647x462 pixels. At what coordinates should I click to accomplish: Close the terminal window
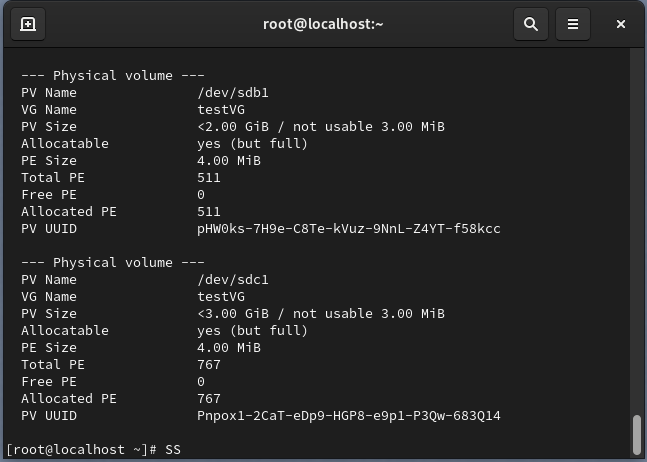621,24
